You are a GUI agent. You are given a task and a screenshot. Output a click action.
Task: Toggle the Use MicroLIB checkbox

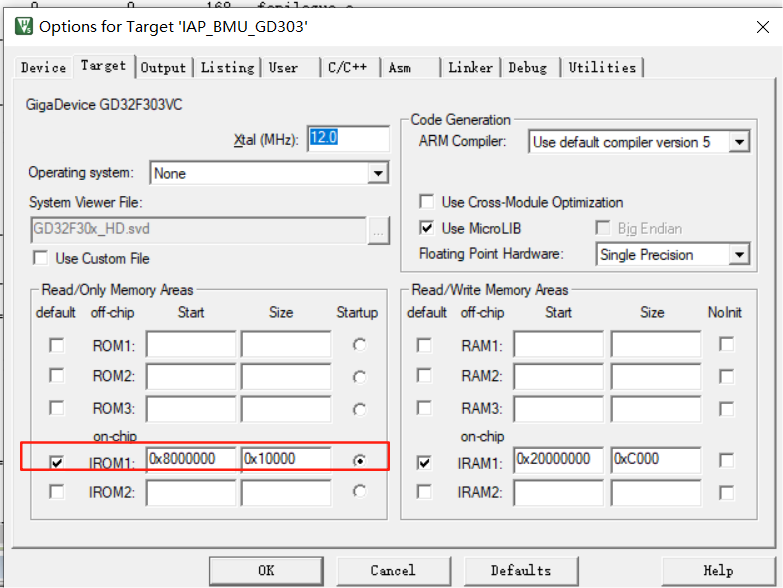pos(426,228)
